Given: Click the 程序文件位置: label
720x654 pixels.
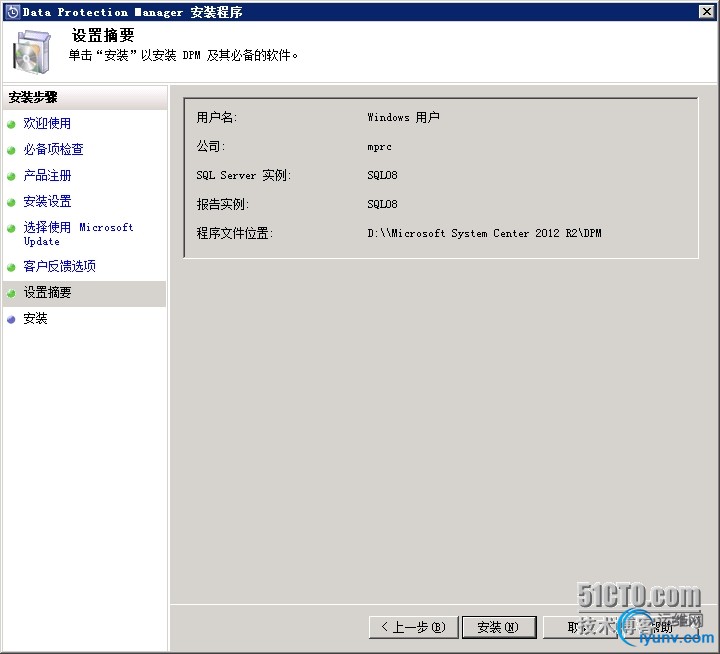Looking at the screenshot, I should point(234,233).
